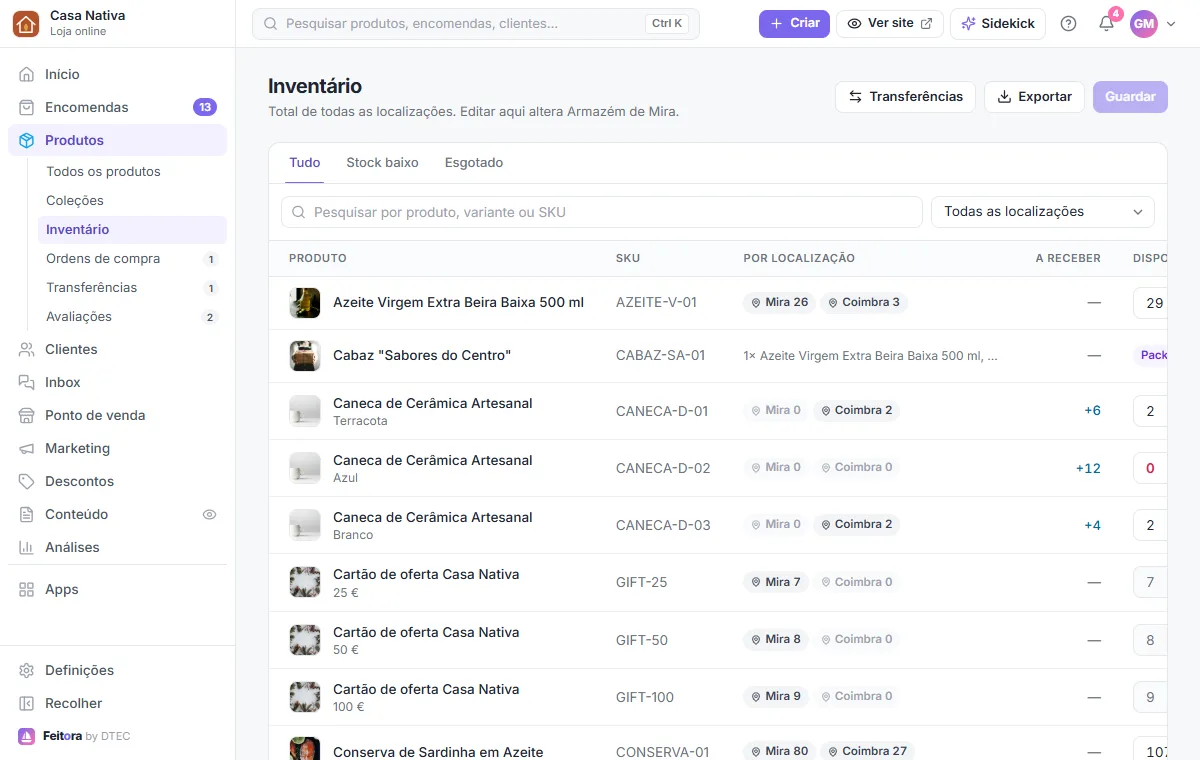Click the Recolher collapse icon
1200x760 pixels.
(x=27, y=703)
